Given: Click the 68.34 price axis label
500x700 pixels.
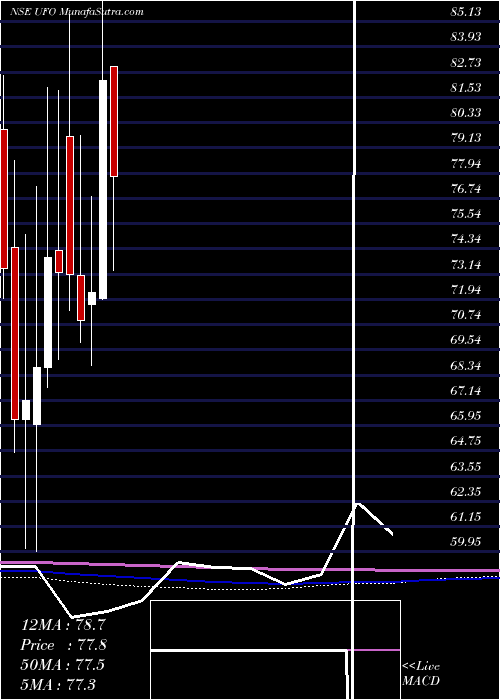Looking at the screenshot, I should pyautogui.click(x=466, y=366).
